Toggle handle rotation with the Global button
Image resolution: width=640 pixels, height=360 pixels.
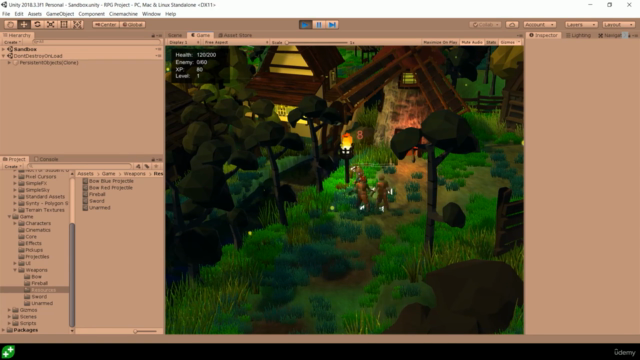(x=133, y=24)
